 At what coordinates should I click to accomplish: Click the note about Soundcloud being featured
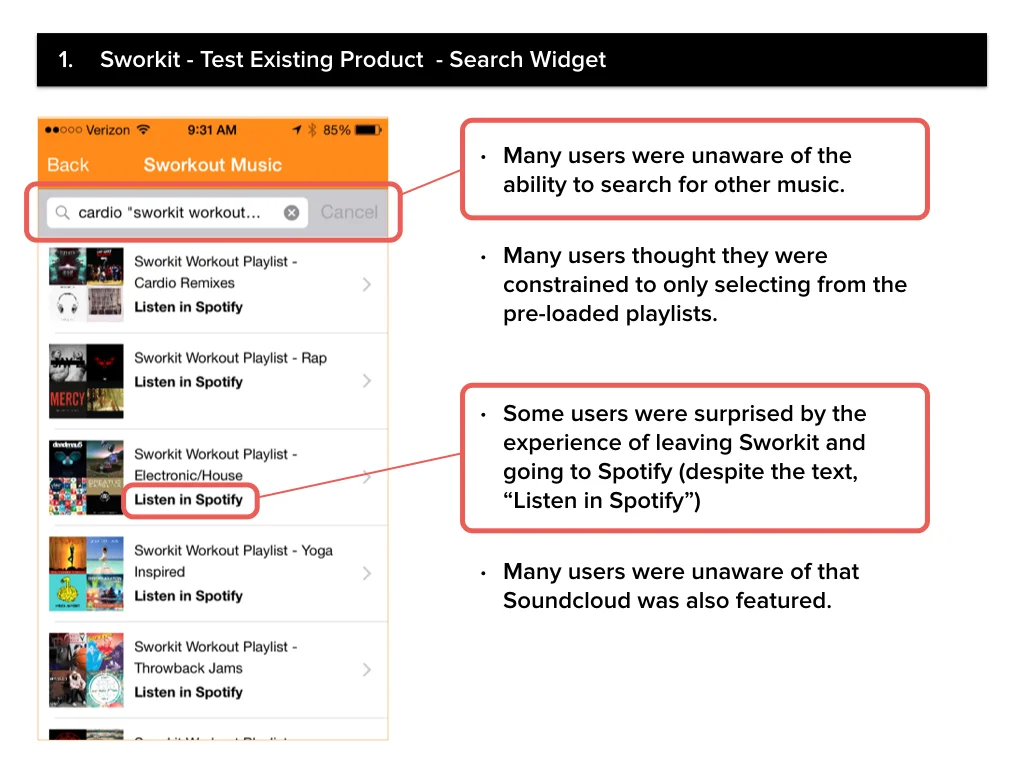tap(680, 586)
